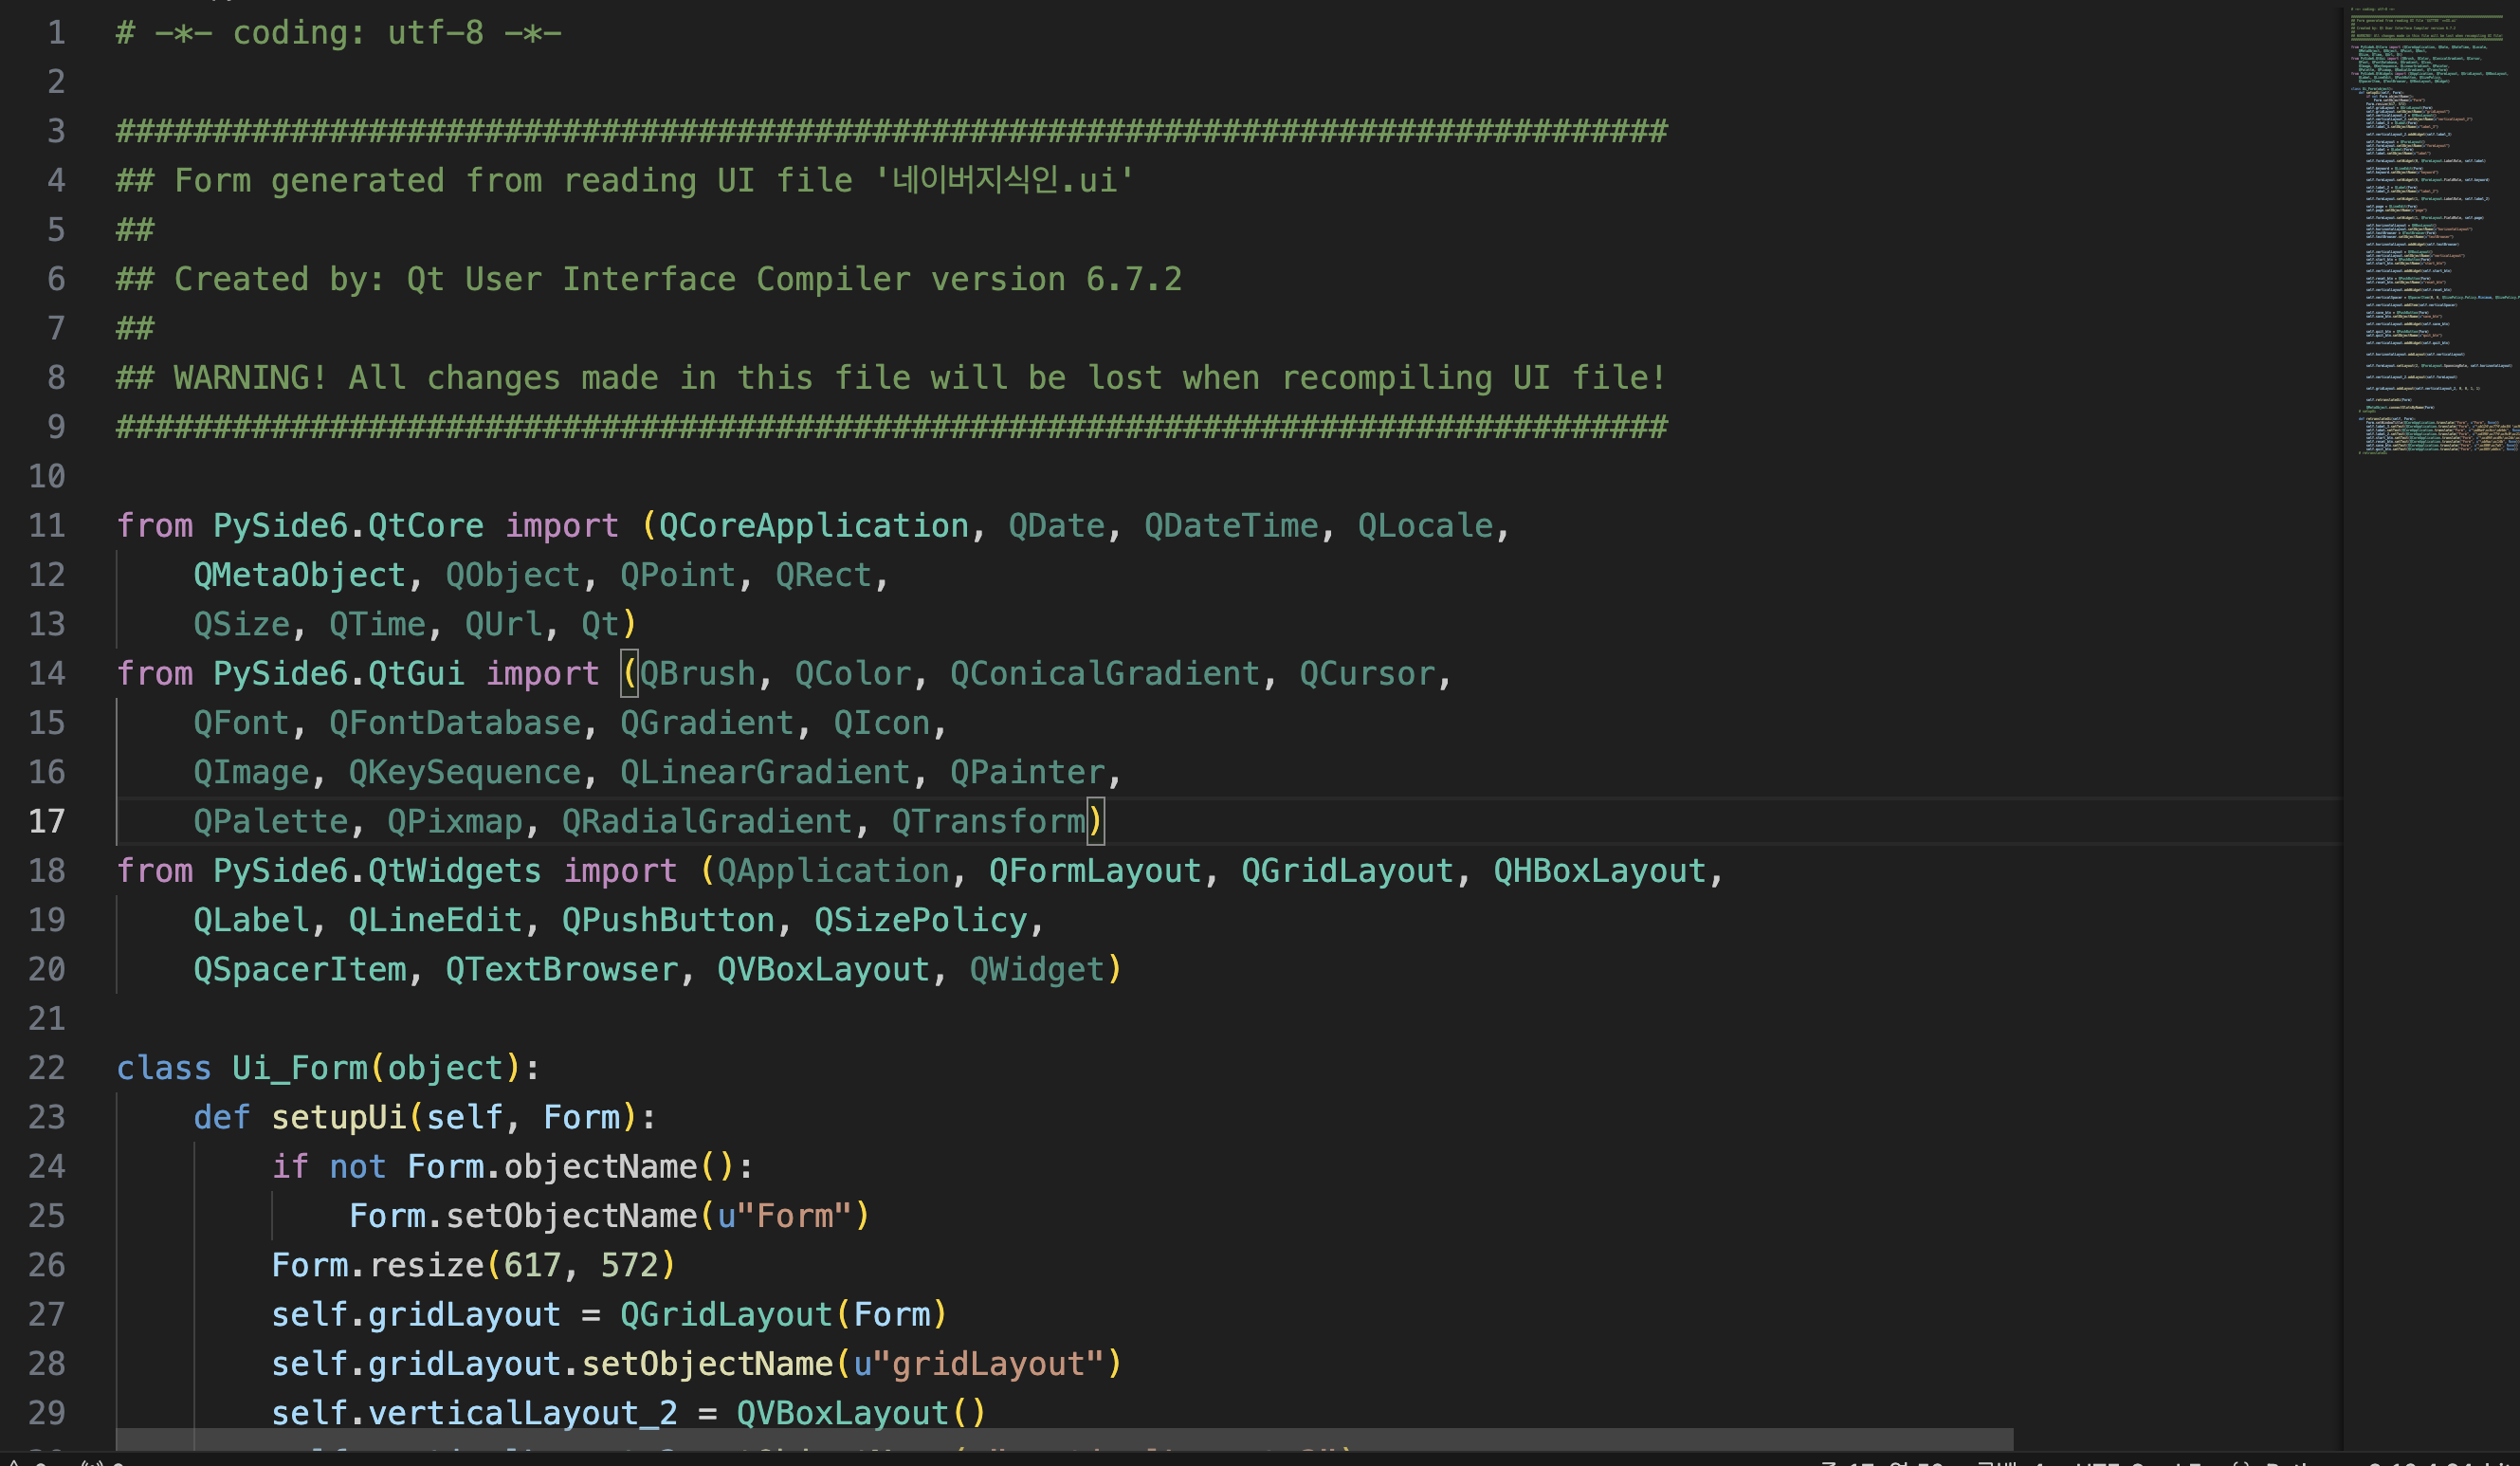Click line number 1 in the gutter
2520x1466 pixels.
pyautogui.click(x=56, y=33)
